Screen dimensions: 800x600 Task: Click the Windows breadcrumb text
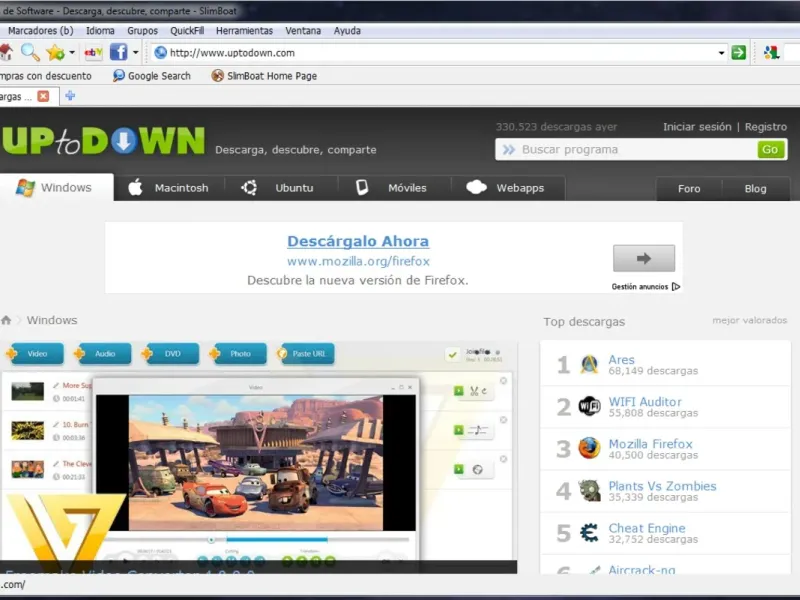[x=52, y=320]
